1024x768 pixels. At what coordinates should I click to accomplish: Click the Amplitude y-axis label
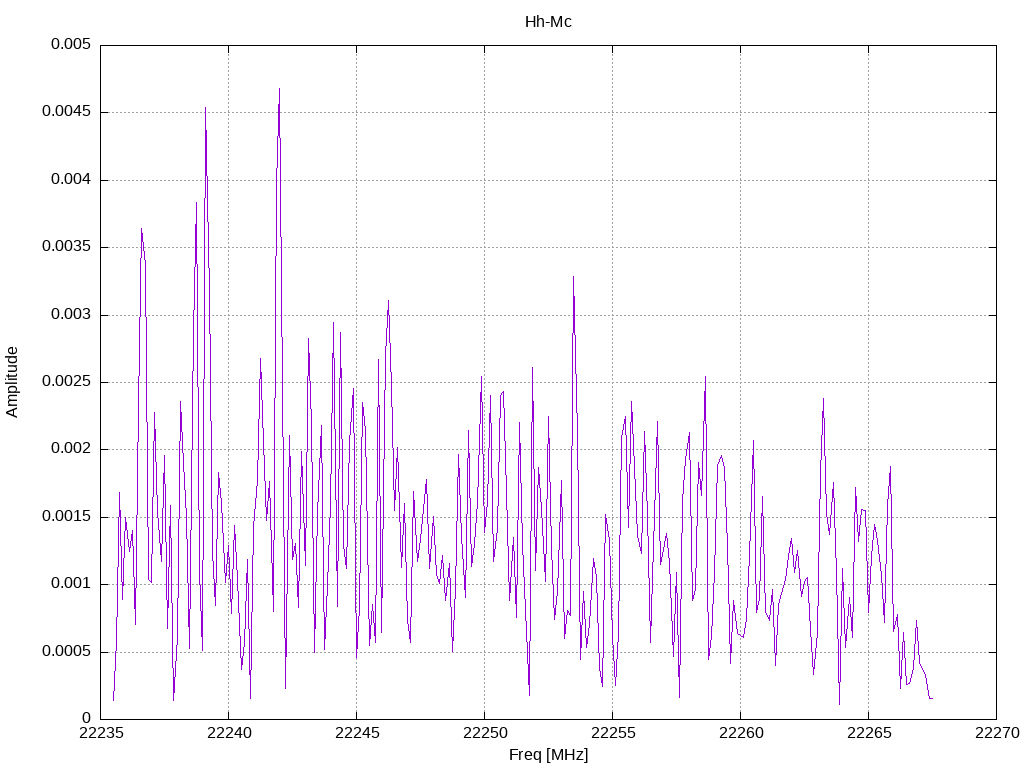click(12, 381)
